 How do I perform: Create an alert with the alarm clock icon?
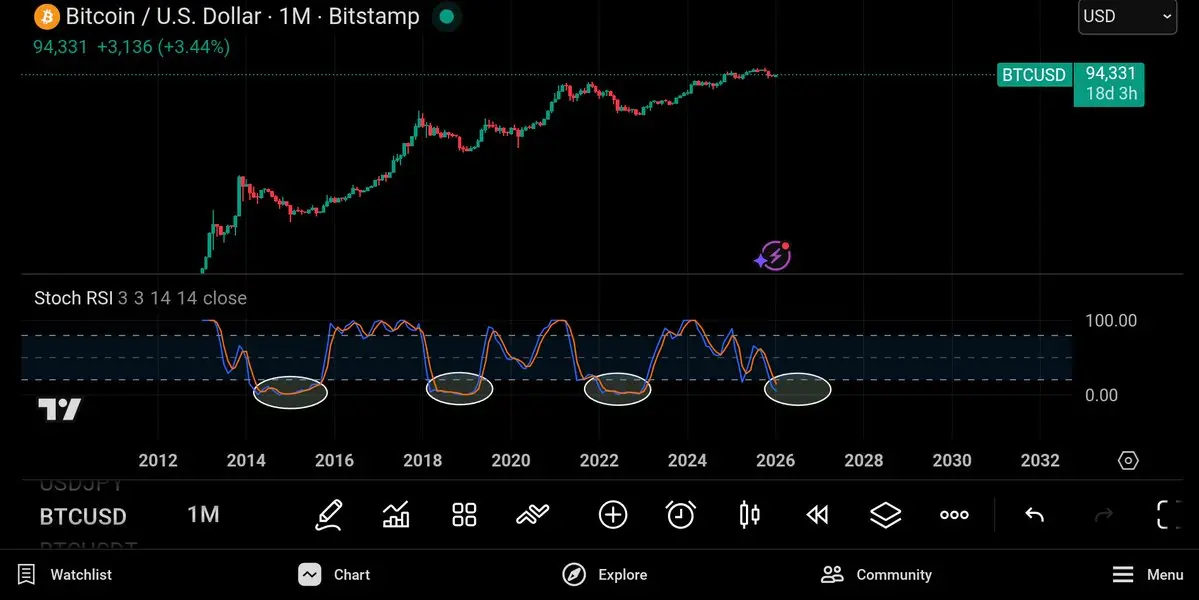click(681, 515)
